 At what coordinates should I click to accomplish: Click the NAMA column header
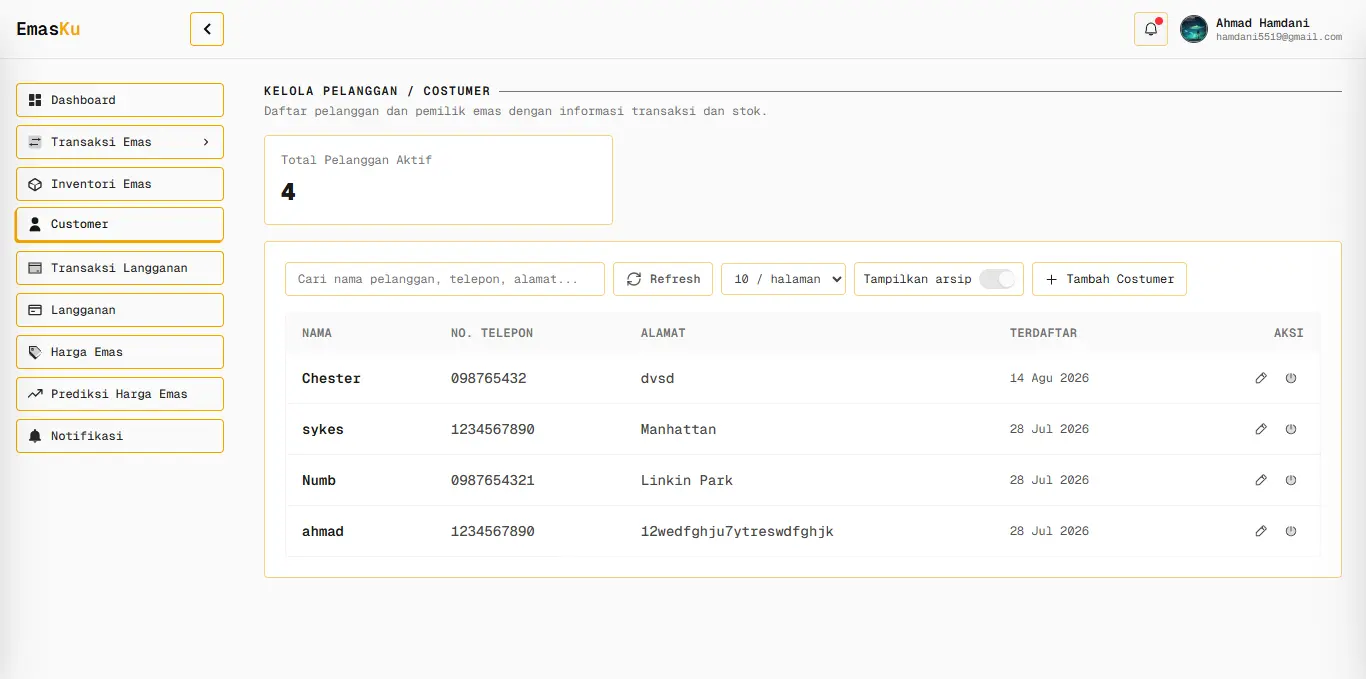pos(317,333)
